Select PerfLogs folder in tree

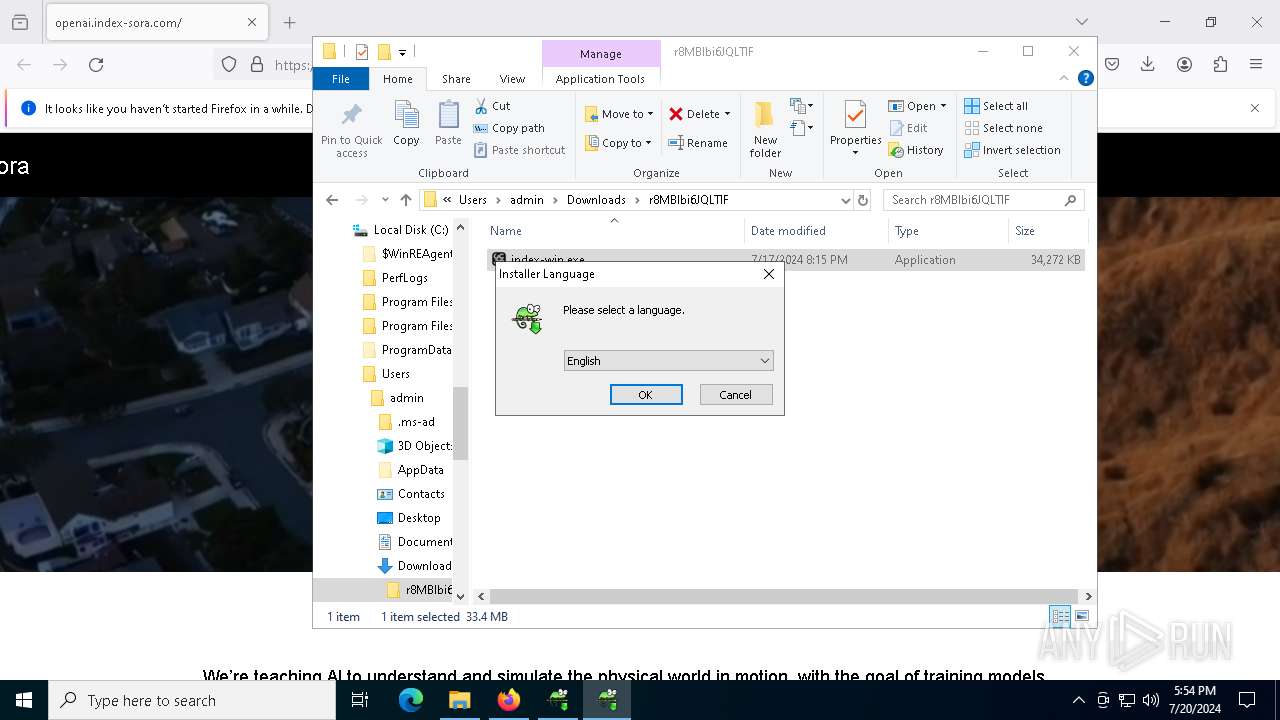coord(395,278)
